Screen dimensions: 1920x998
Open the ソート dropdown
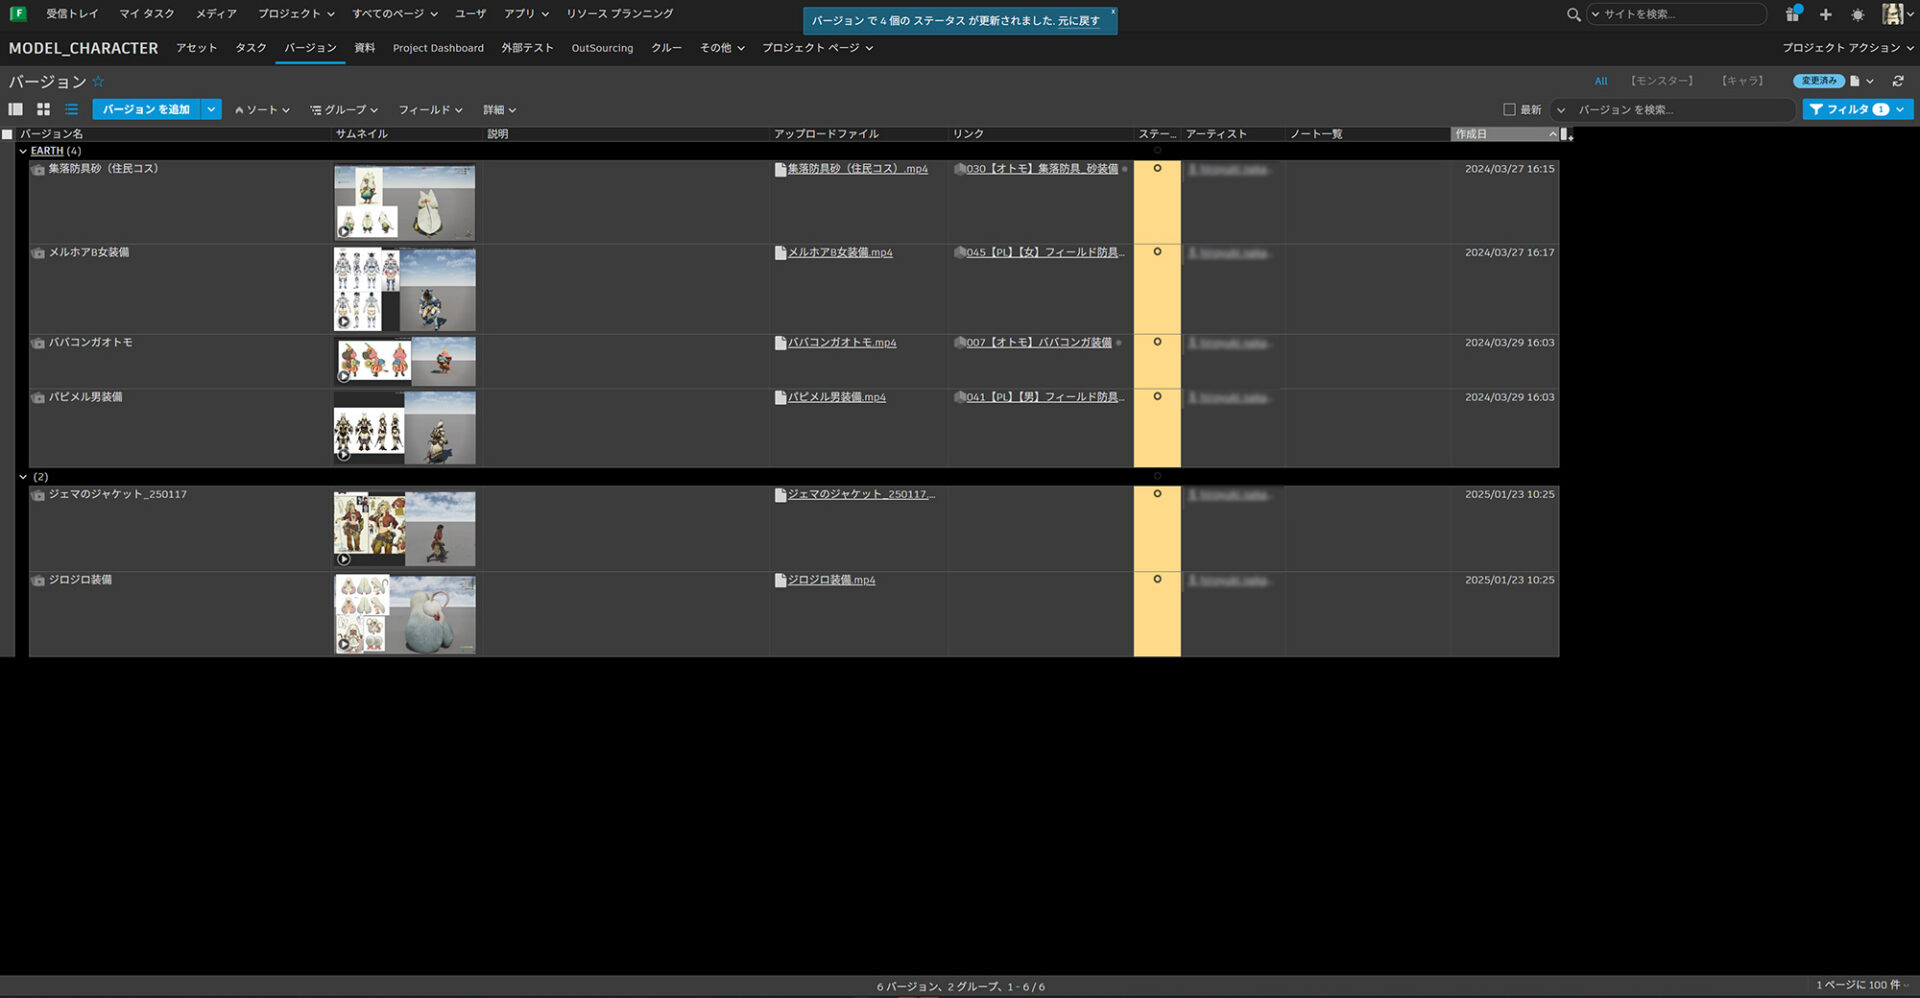262,110
